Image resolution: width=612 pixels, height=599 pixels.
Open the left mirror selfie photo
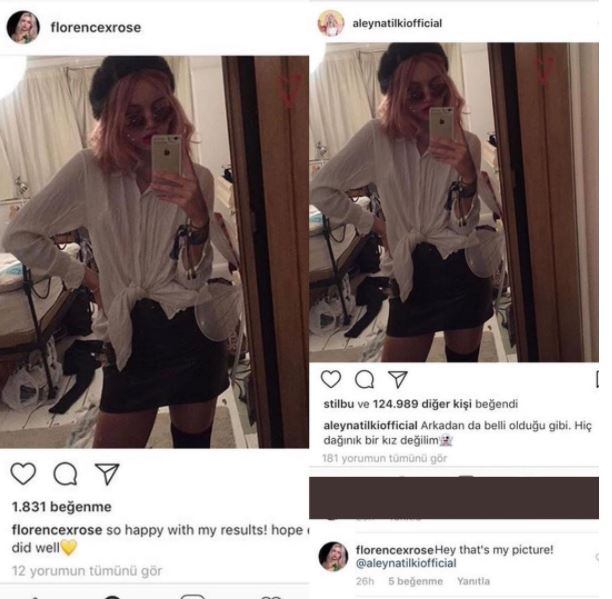pyautogui.click(x=154, y=252)
